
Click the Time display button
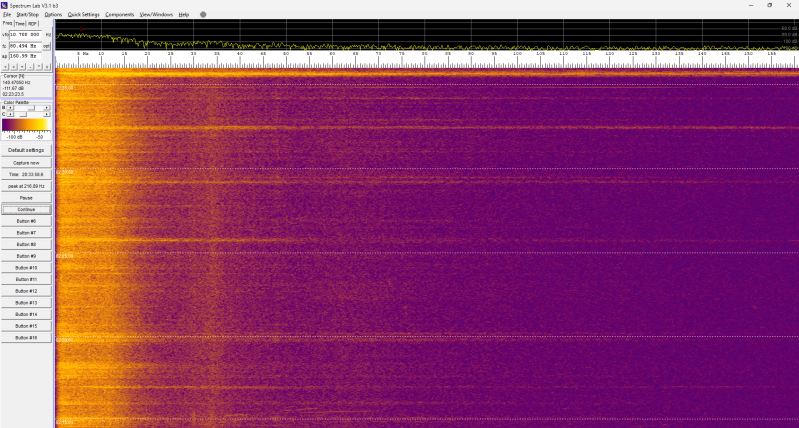coord(26,174)
